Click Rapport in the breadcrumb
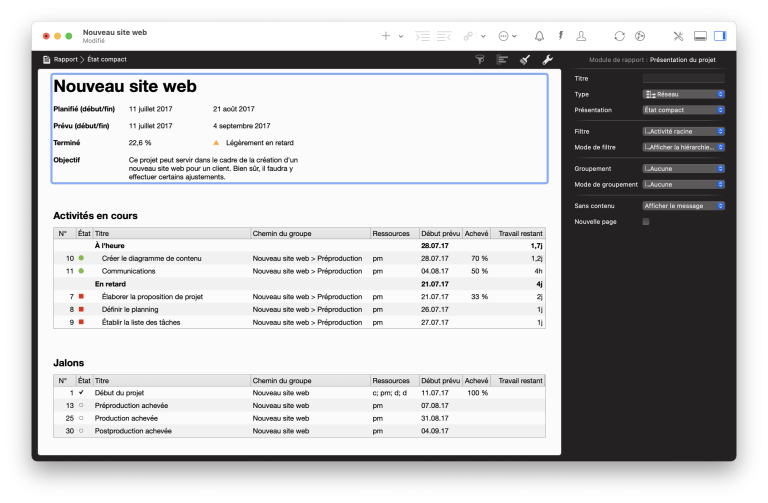 coord(66,59)
